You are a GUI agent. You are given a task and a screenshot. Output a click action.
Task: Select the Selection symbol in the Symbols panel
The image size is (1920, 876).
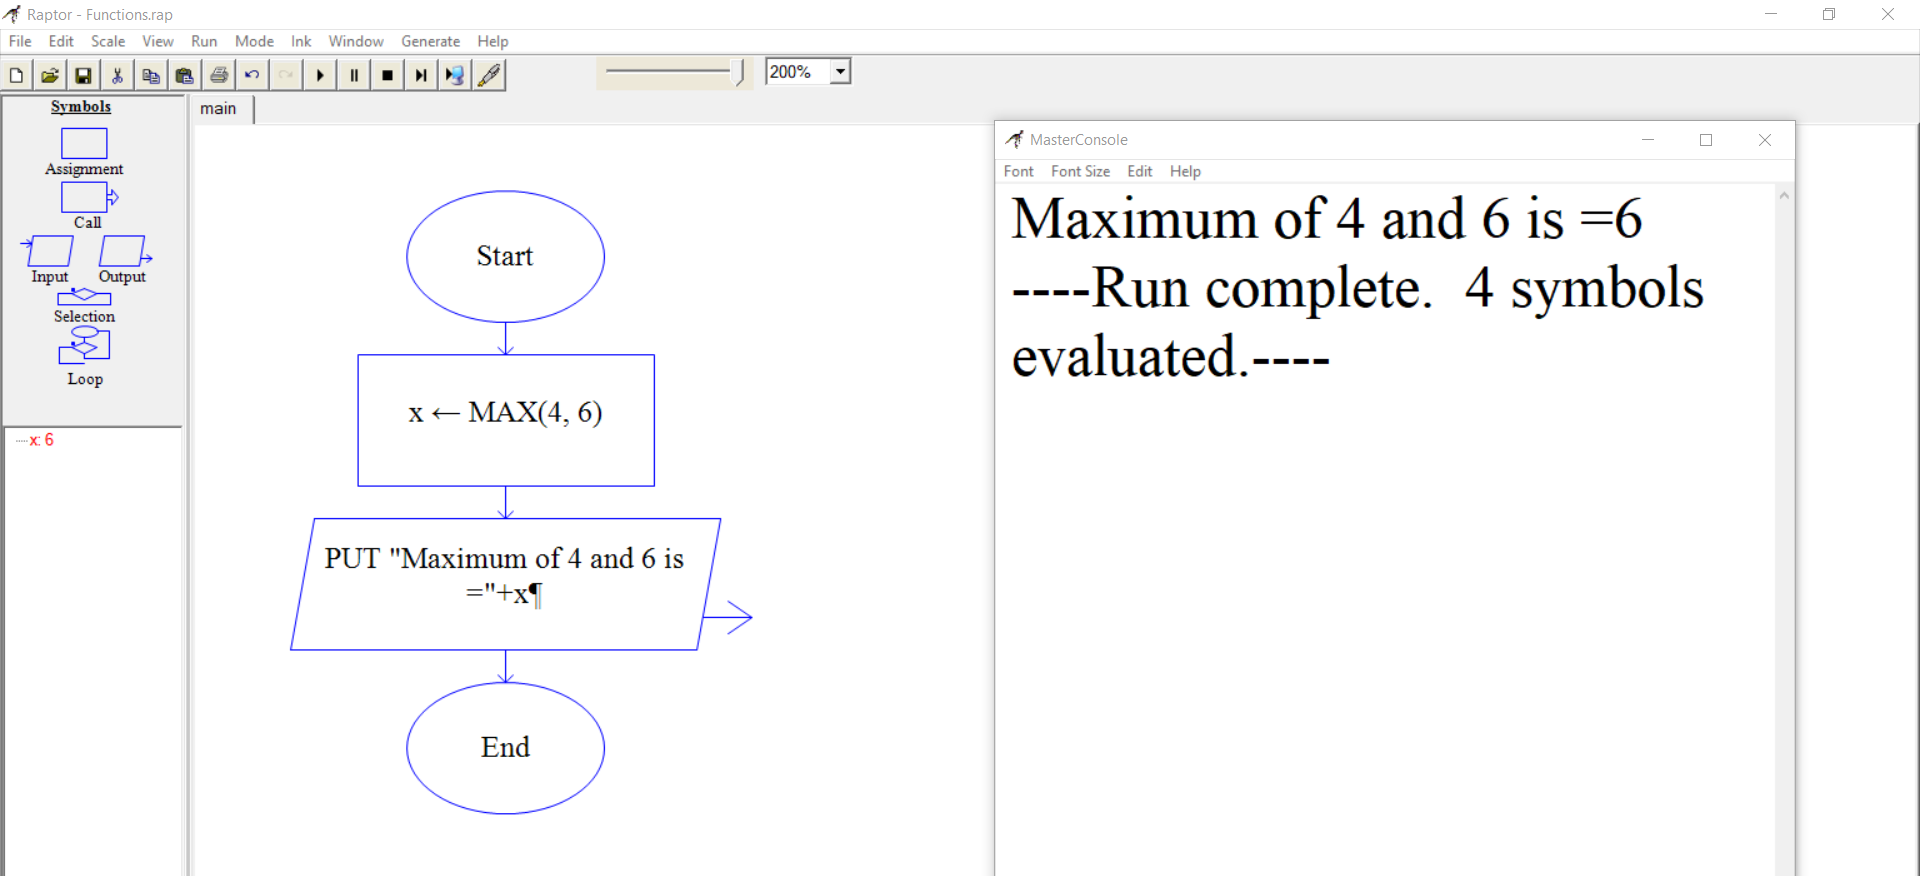84,297
